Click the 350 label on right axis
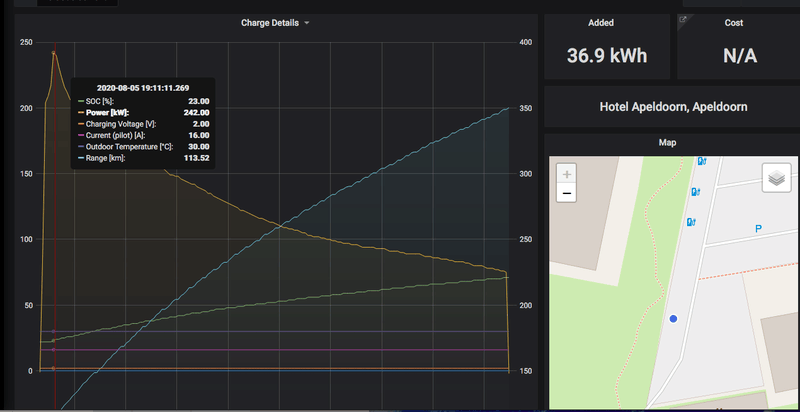 pyautogui.click(x=525, y=109)
